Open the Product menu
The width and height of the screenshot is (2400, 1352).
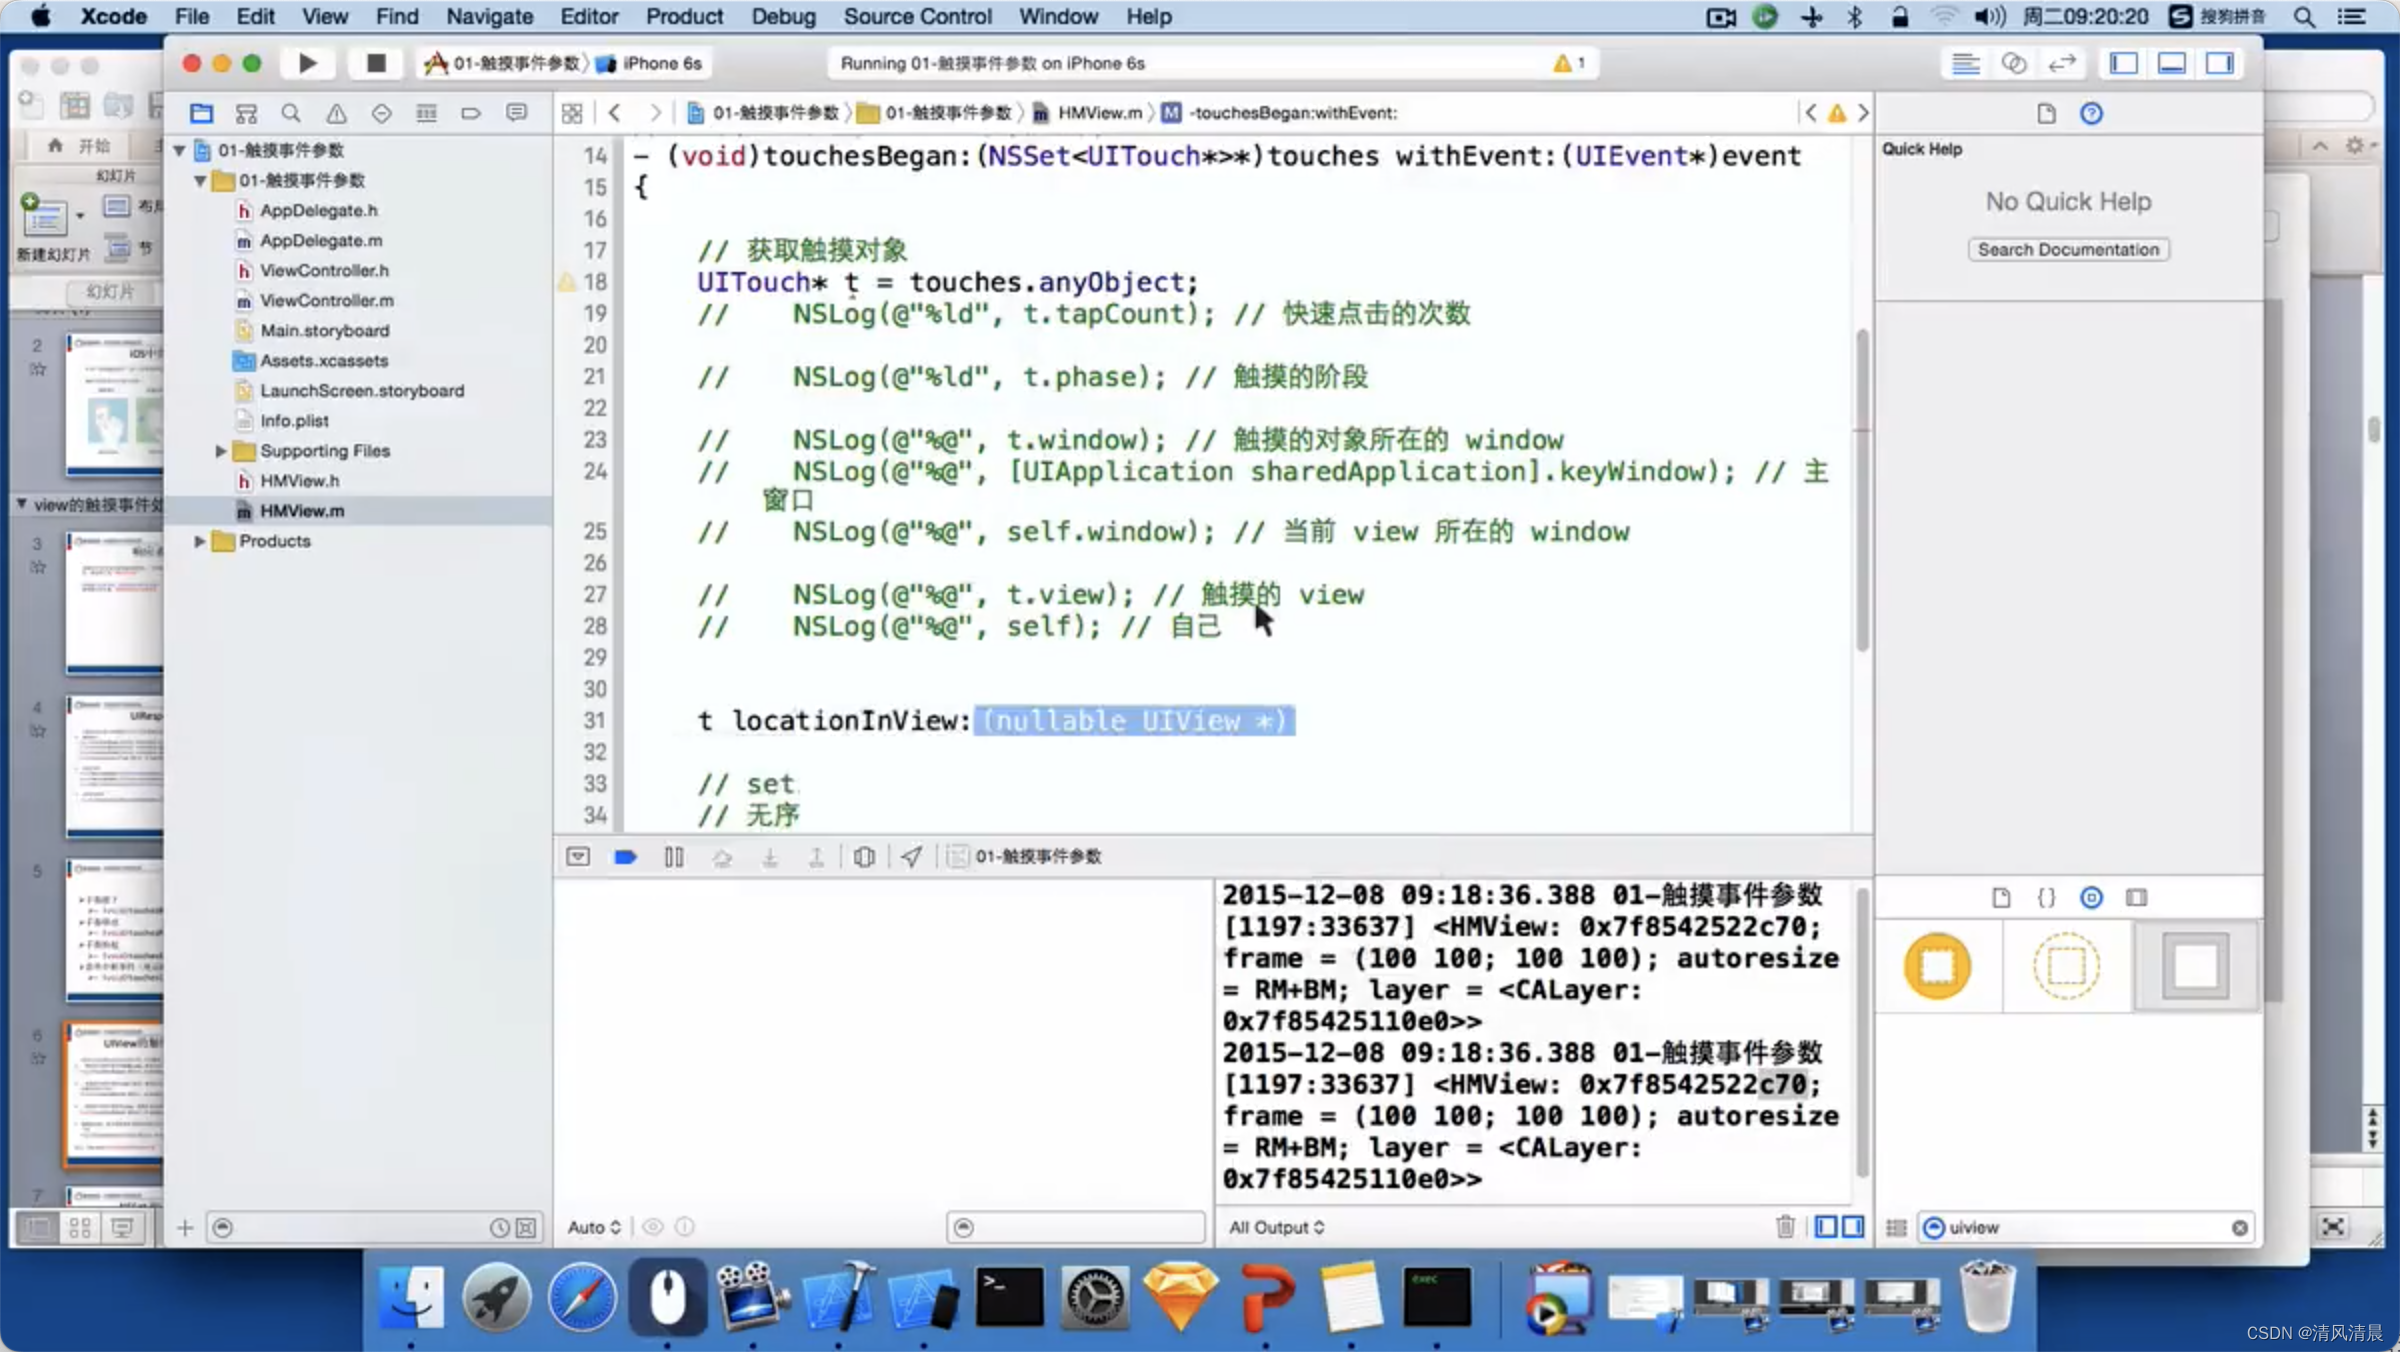coord(684,16)
